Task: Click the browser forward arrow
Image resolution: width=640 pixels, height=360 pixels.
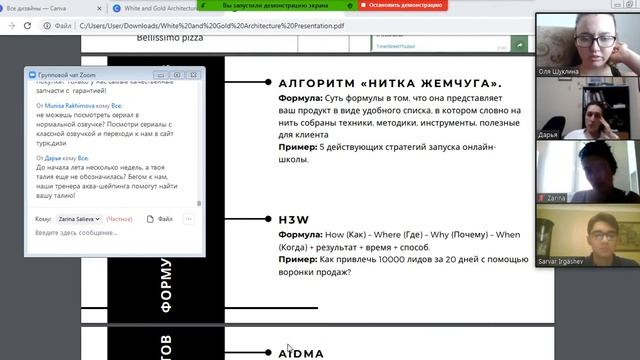Action: [x=11, y=26]
